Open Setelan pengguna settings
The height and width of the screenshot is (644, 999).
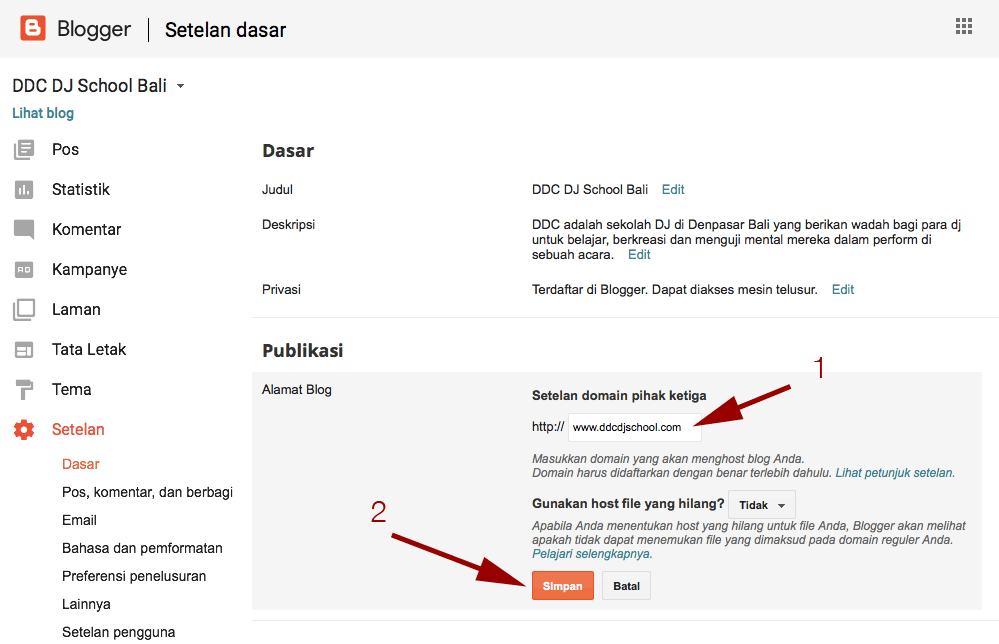[119, 633]
